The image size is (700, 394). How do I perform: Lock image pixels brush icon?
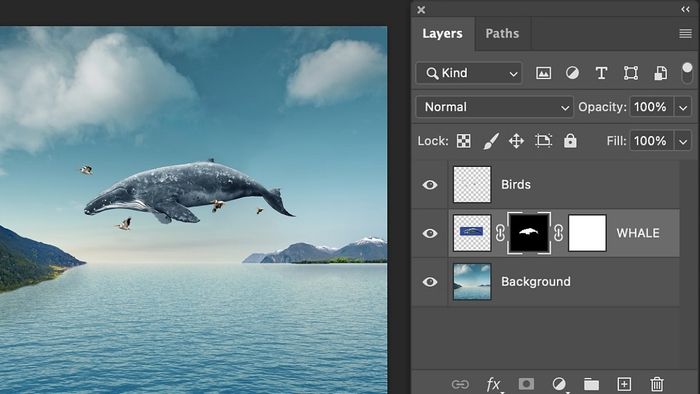click(491, 141)
